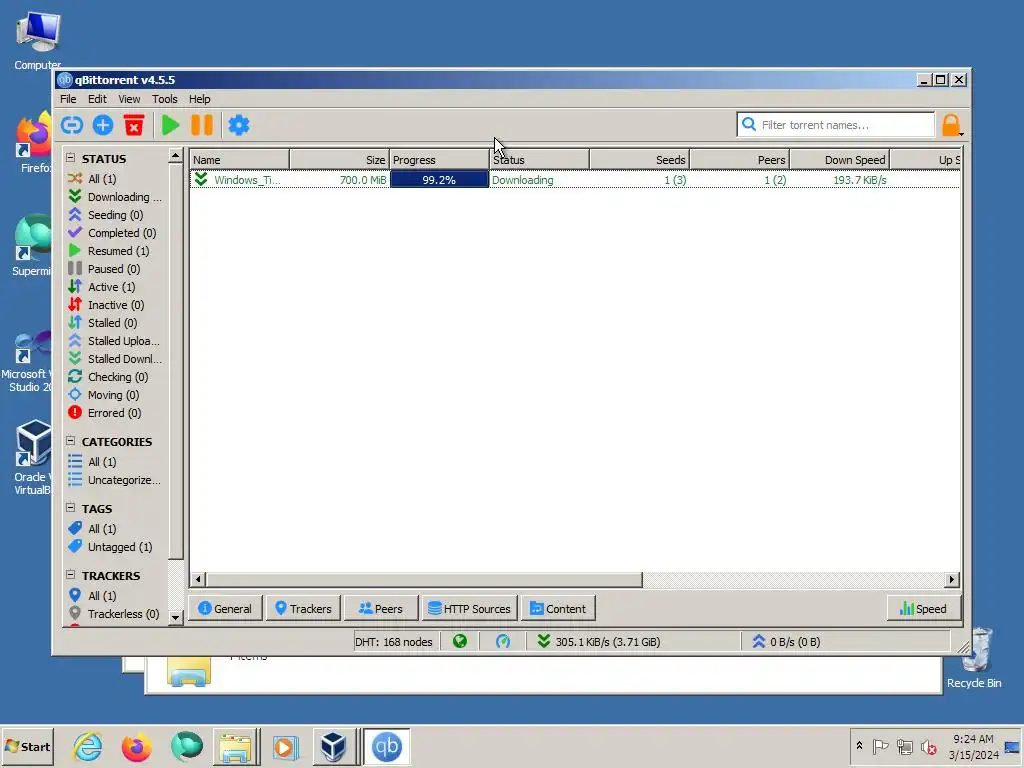Sort by the Seeds column header
The height and width of the screenshot is (768, 1024).
640,159
